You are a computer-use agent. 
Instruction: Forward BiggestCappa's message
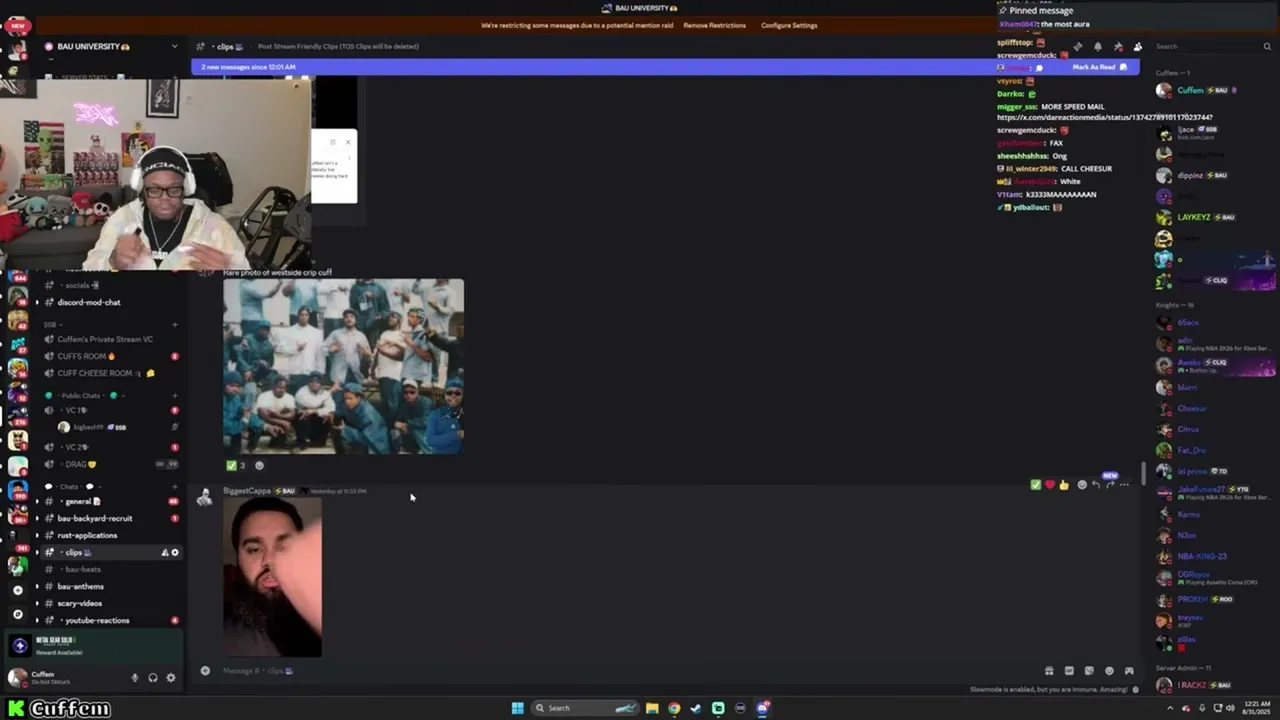tap(1110, 485)
